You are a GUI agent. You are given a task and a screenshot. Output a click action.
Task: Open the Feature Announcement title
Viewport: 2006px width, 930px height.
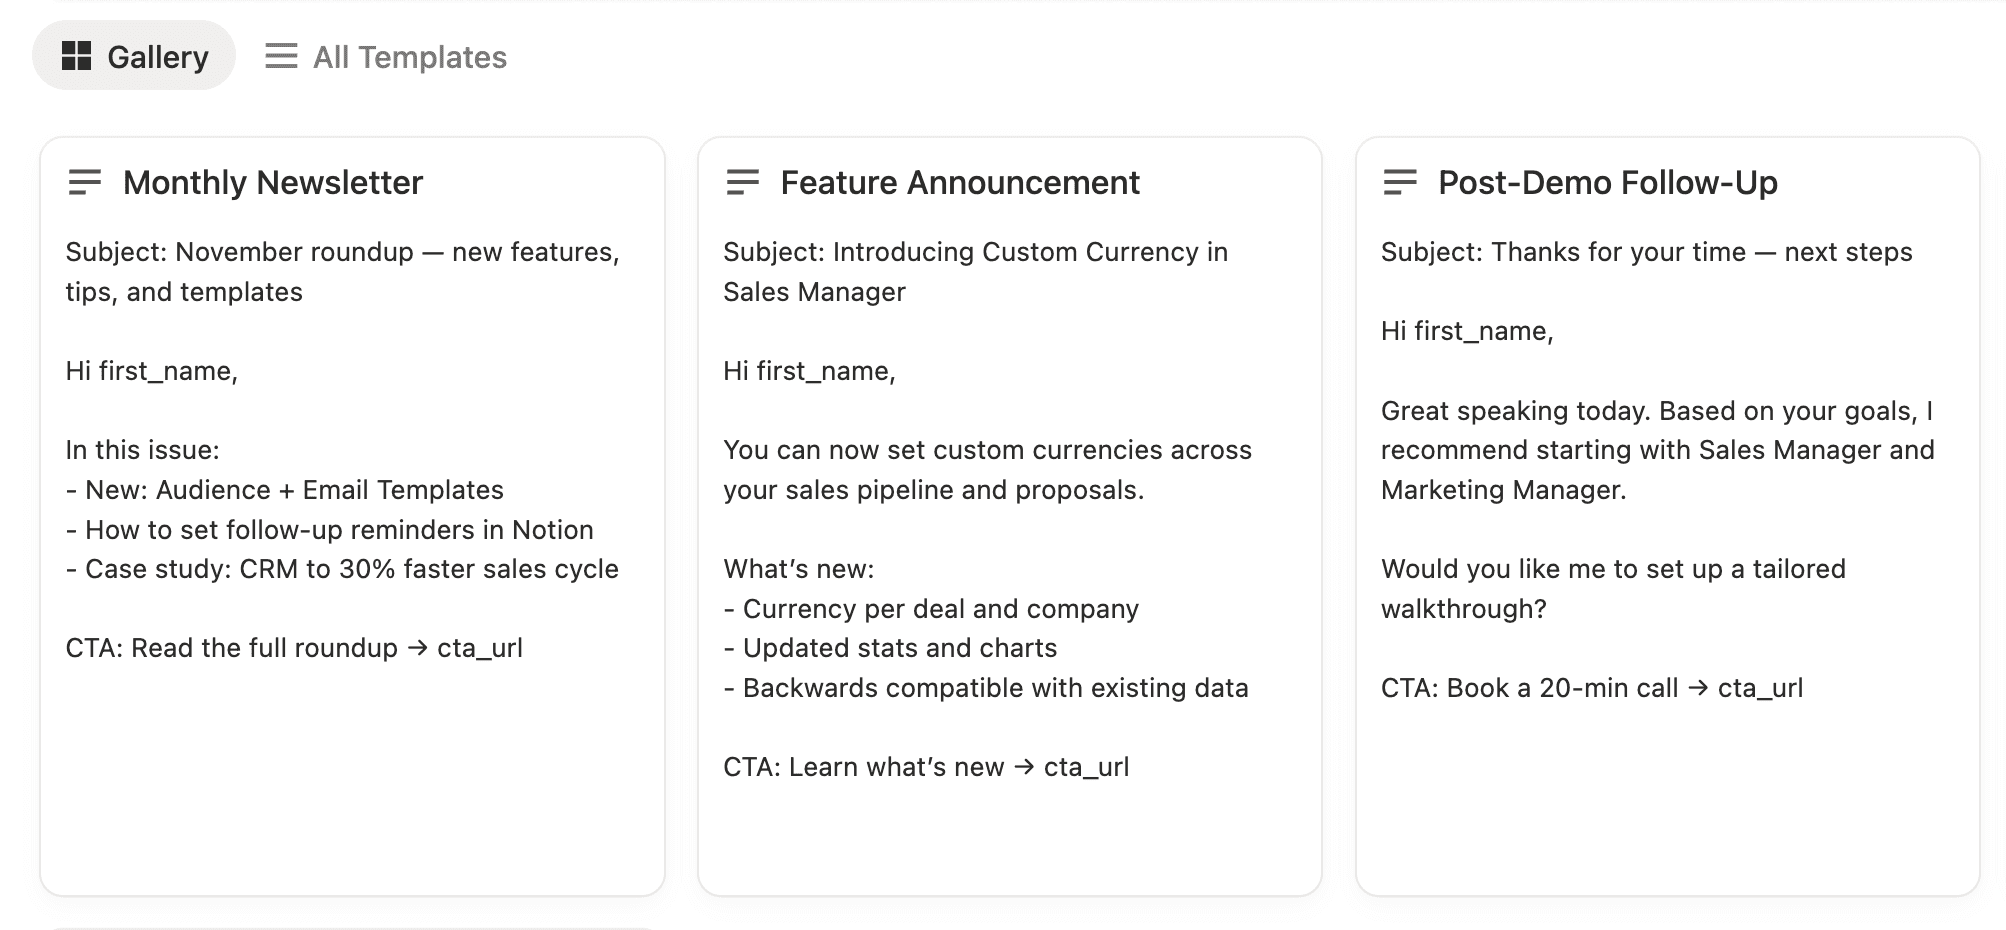(x=959, y=182)
